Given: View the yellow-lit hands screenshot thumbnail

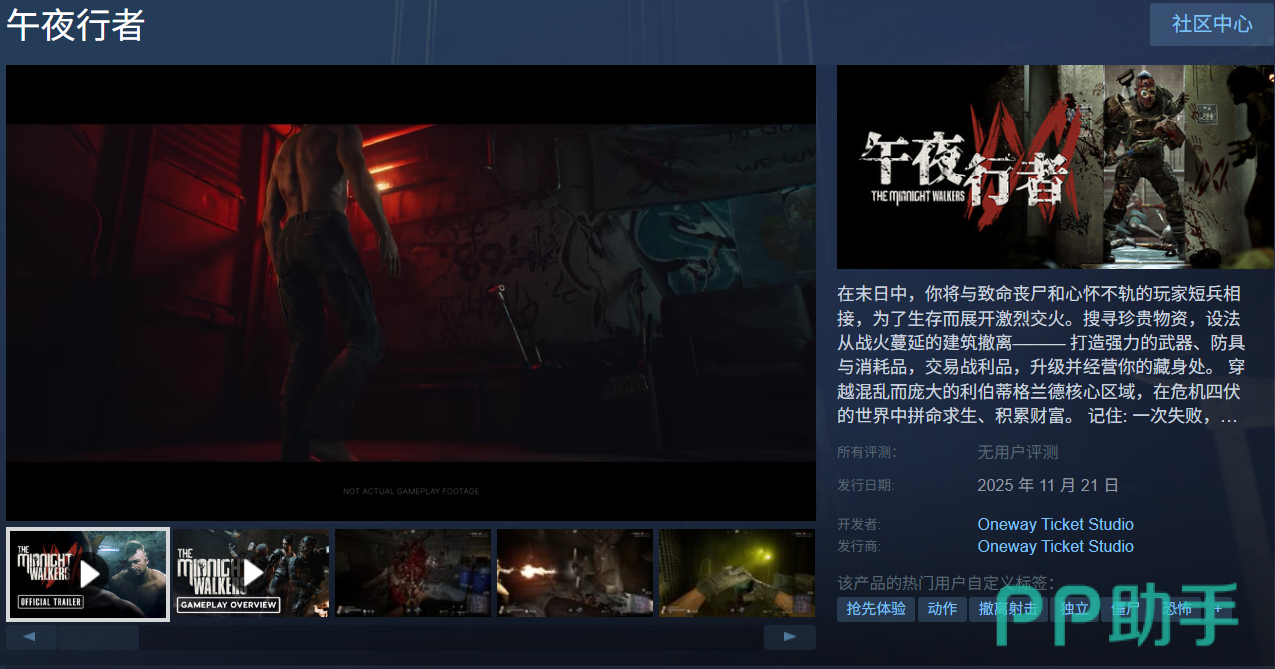Looking at the screenshot, I should (737, 573).
